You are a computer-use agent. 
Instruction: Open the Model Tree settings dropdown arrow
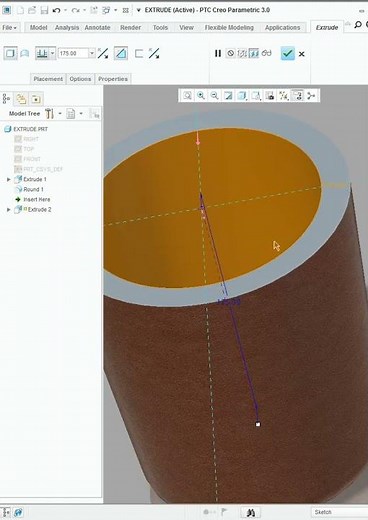pyautogui.click(x=60, y=114)
